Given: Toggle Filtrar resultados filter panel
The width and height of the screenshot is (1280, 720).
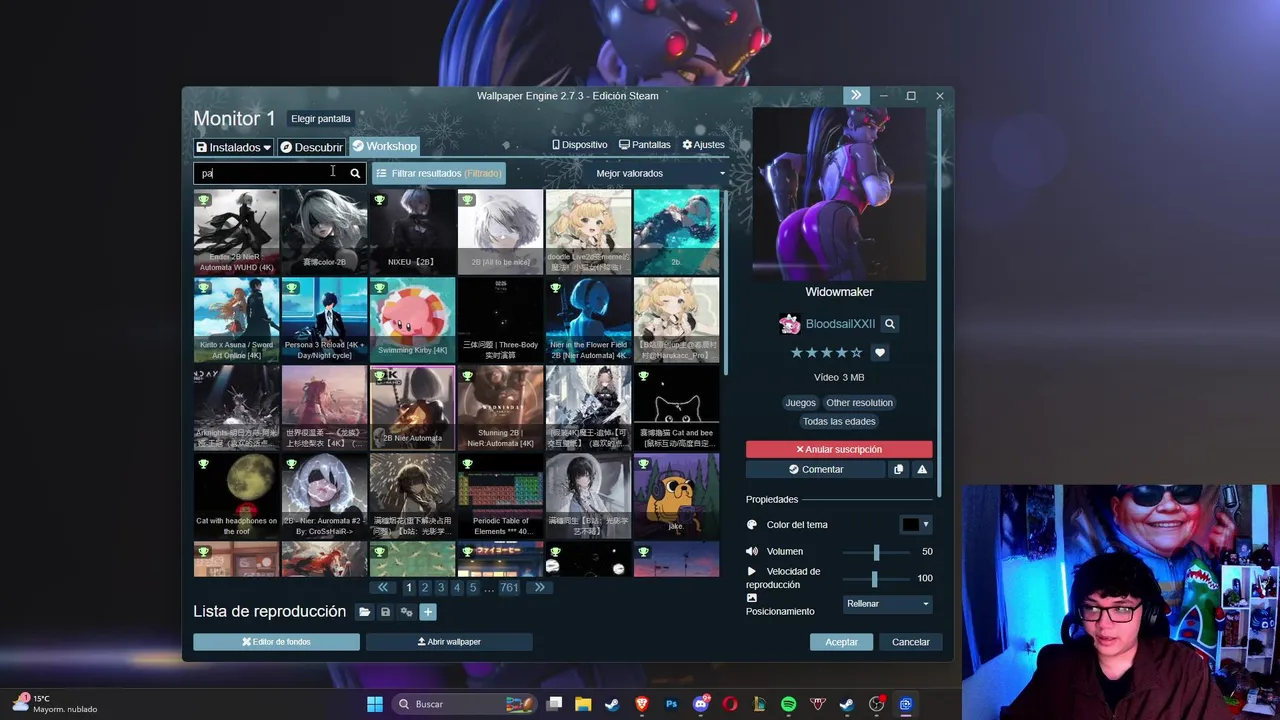Looking at the screenshot, I should [439, 173].
